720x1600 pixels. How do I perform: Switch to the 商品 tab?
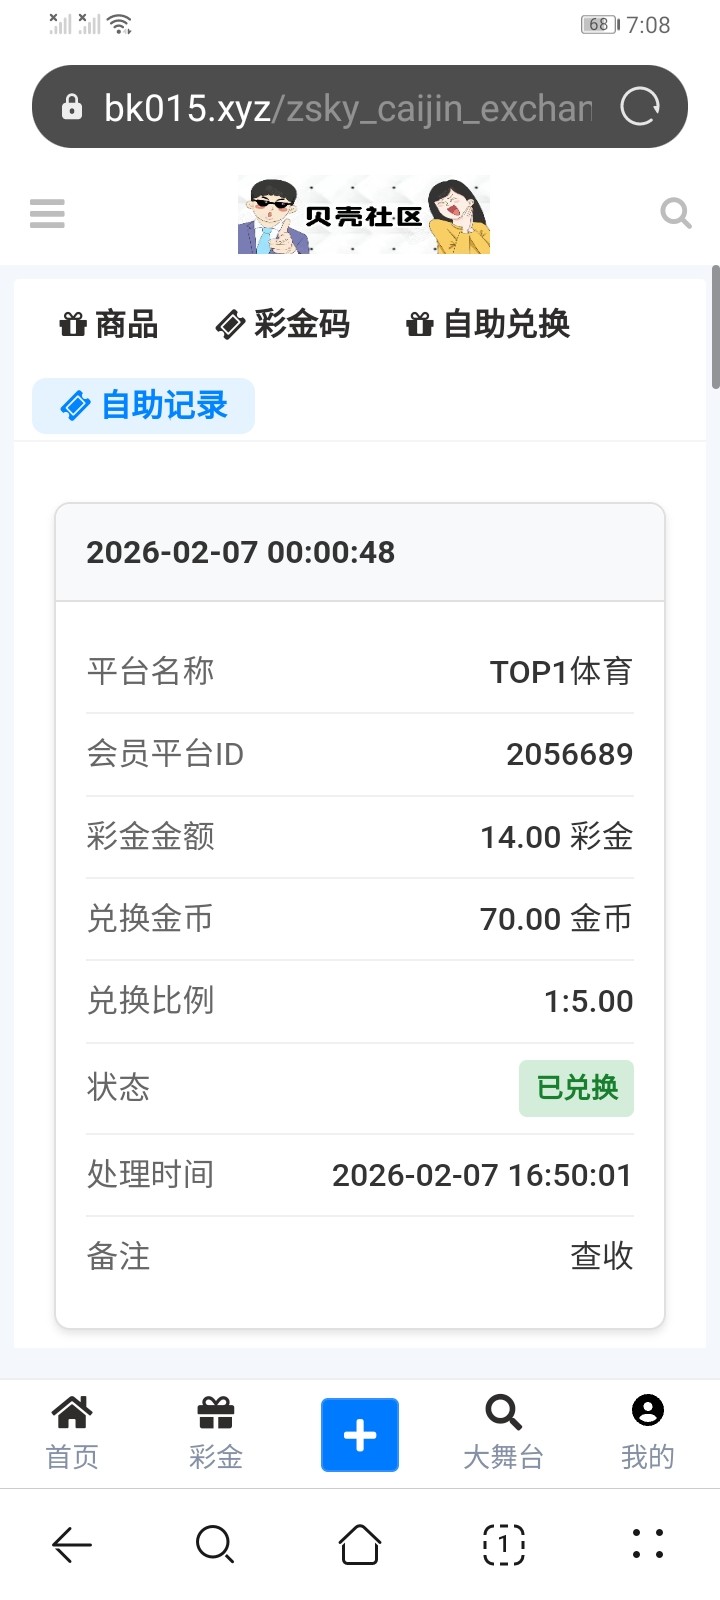(109, 324)
